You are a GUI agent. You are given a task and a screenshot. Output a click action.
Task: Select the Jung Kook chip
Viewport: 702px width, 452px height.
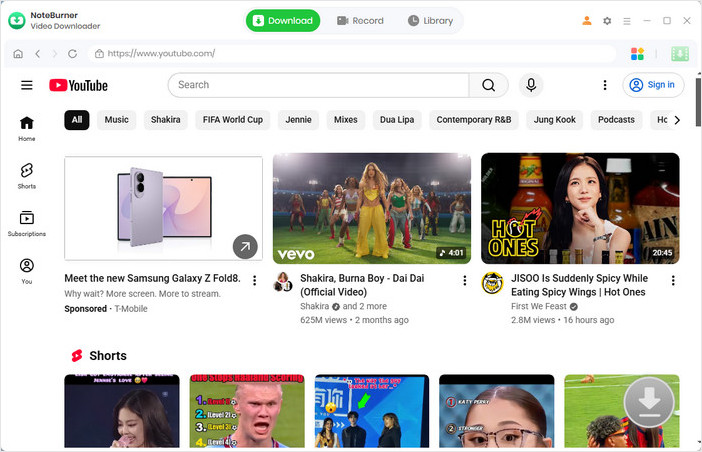[555, 120]
